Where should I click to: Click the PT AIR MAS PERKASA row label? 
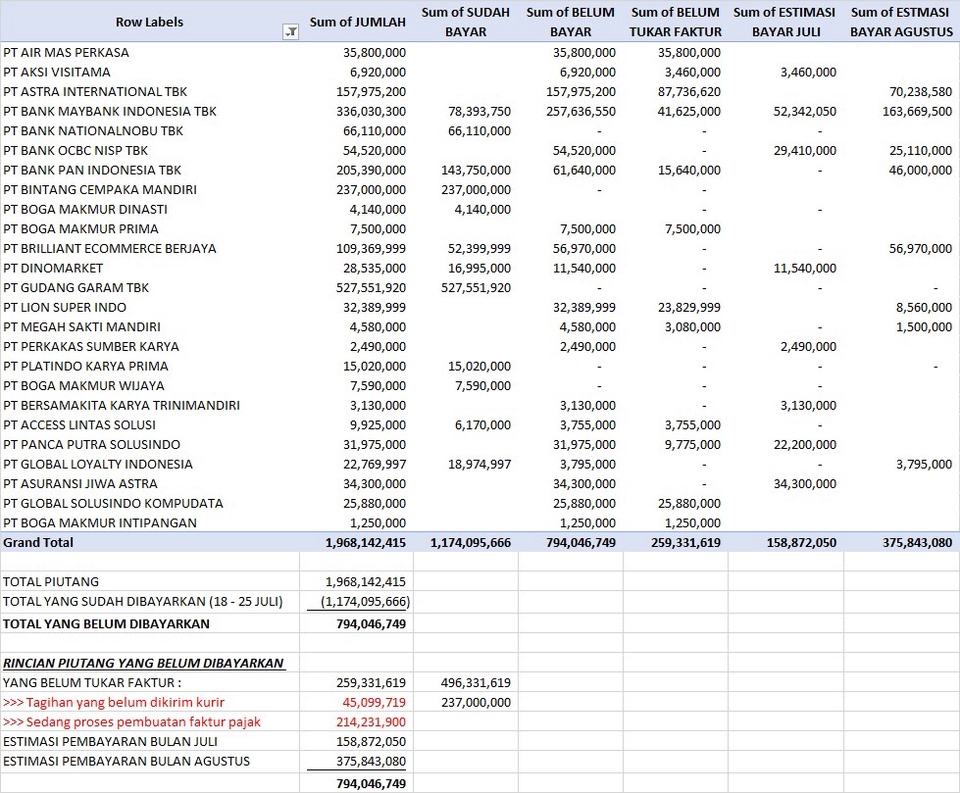click(x=66, y=53)
